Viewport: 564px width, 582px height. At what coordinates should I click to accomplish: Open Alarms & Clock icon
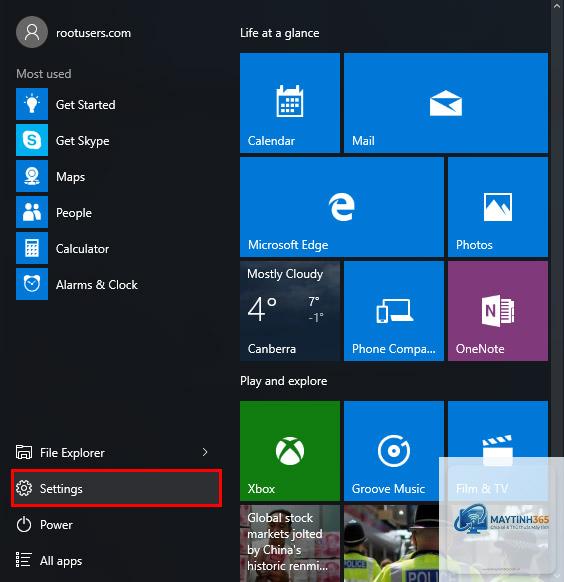click(32, 284)
